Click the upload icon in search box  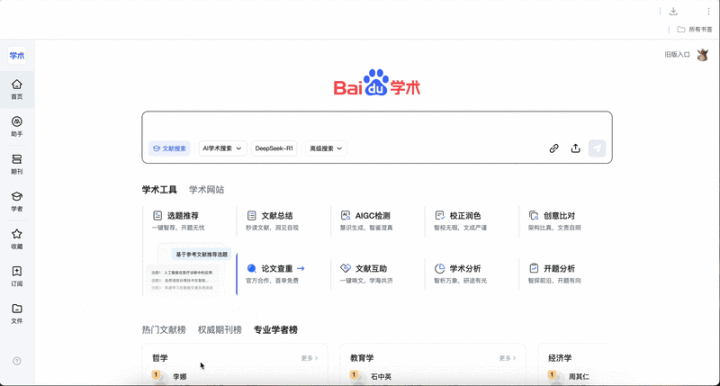(x=575, y=148)
